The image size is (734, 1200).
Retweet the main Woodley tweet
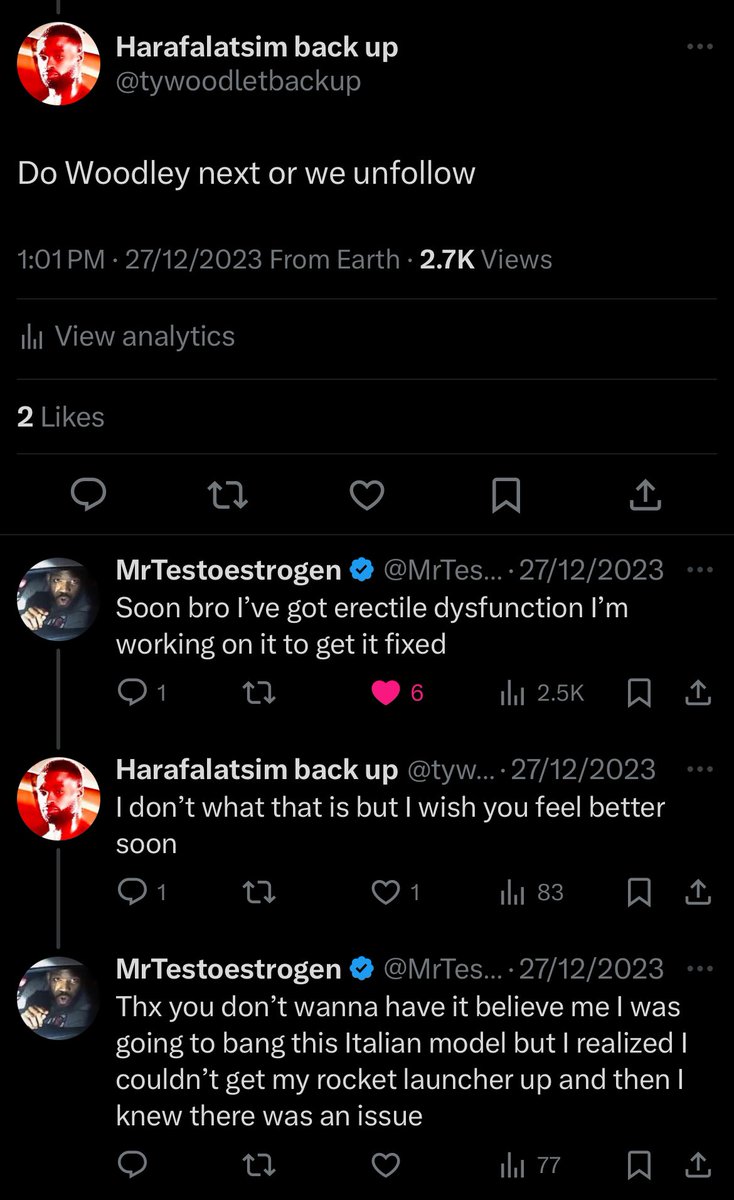(227, 494)
